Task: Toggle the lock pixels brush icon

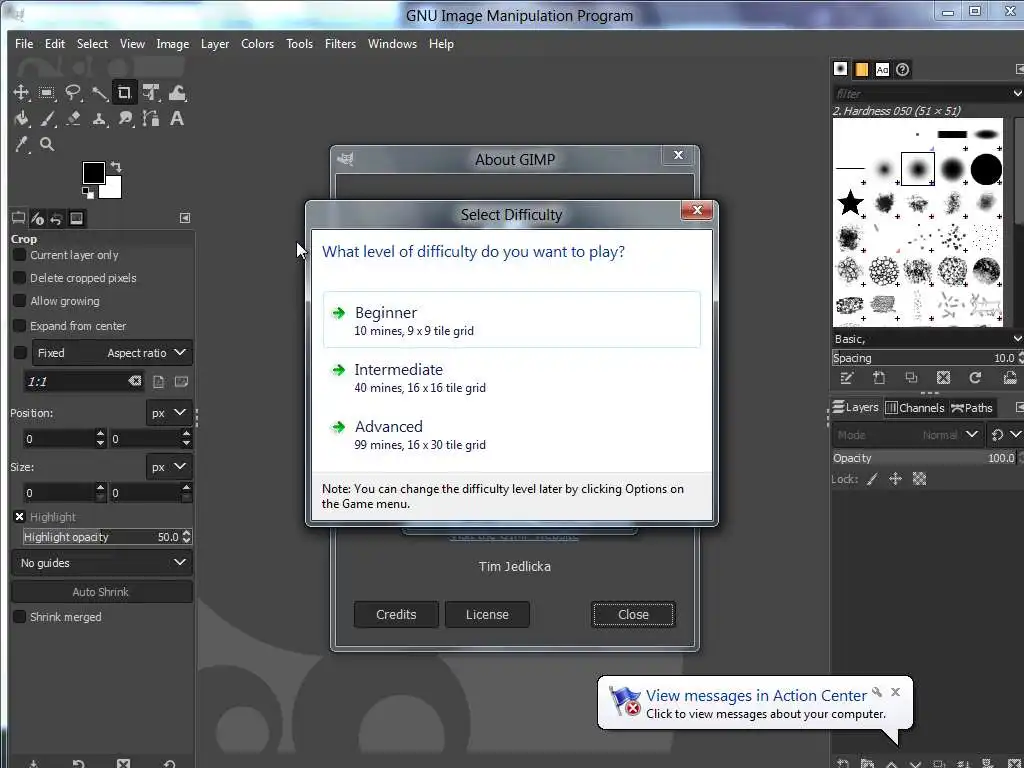Action: (872, 479)
